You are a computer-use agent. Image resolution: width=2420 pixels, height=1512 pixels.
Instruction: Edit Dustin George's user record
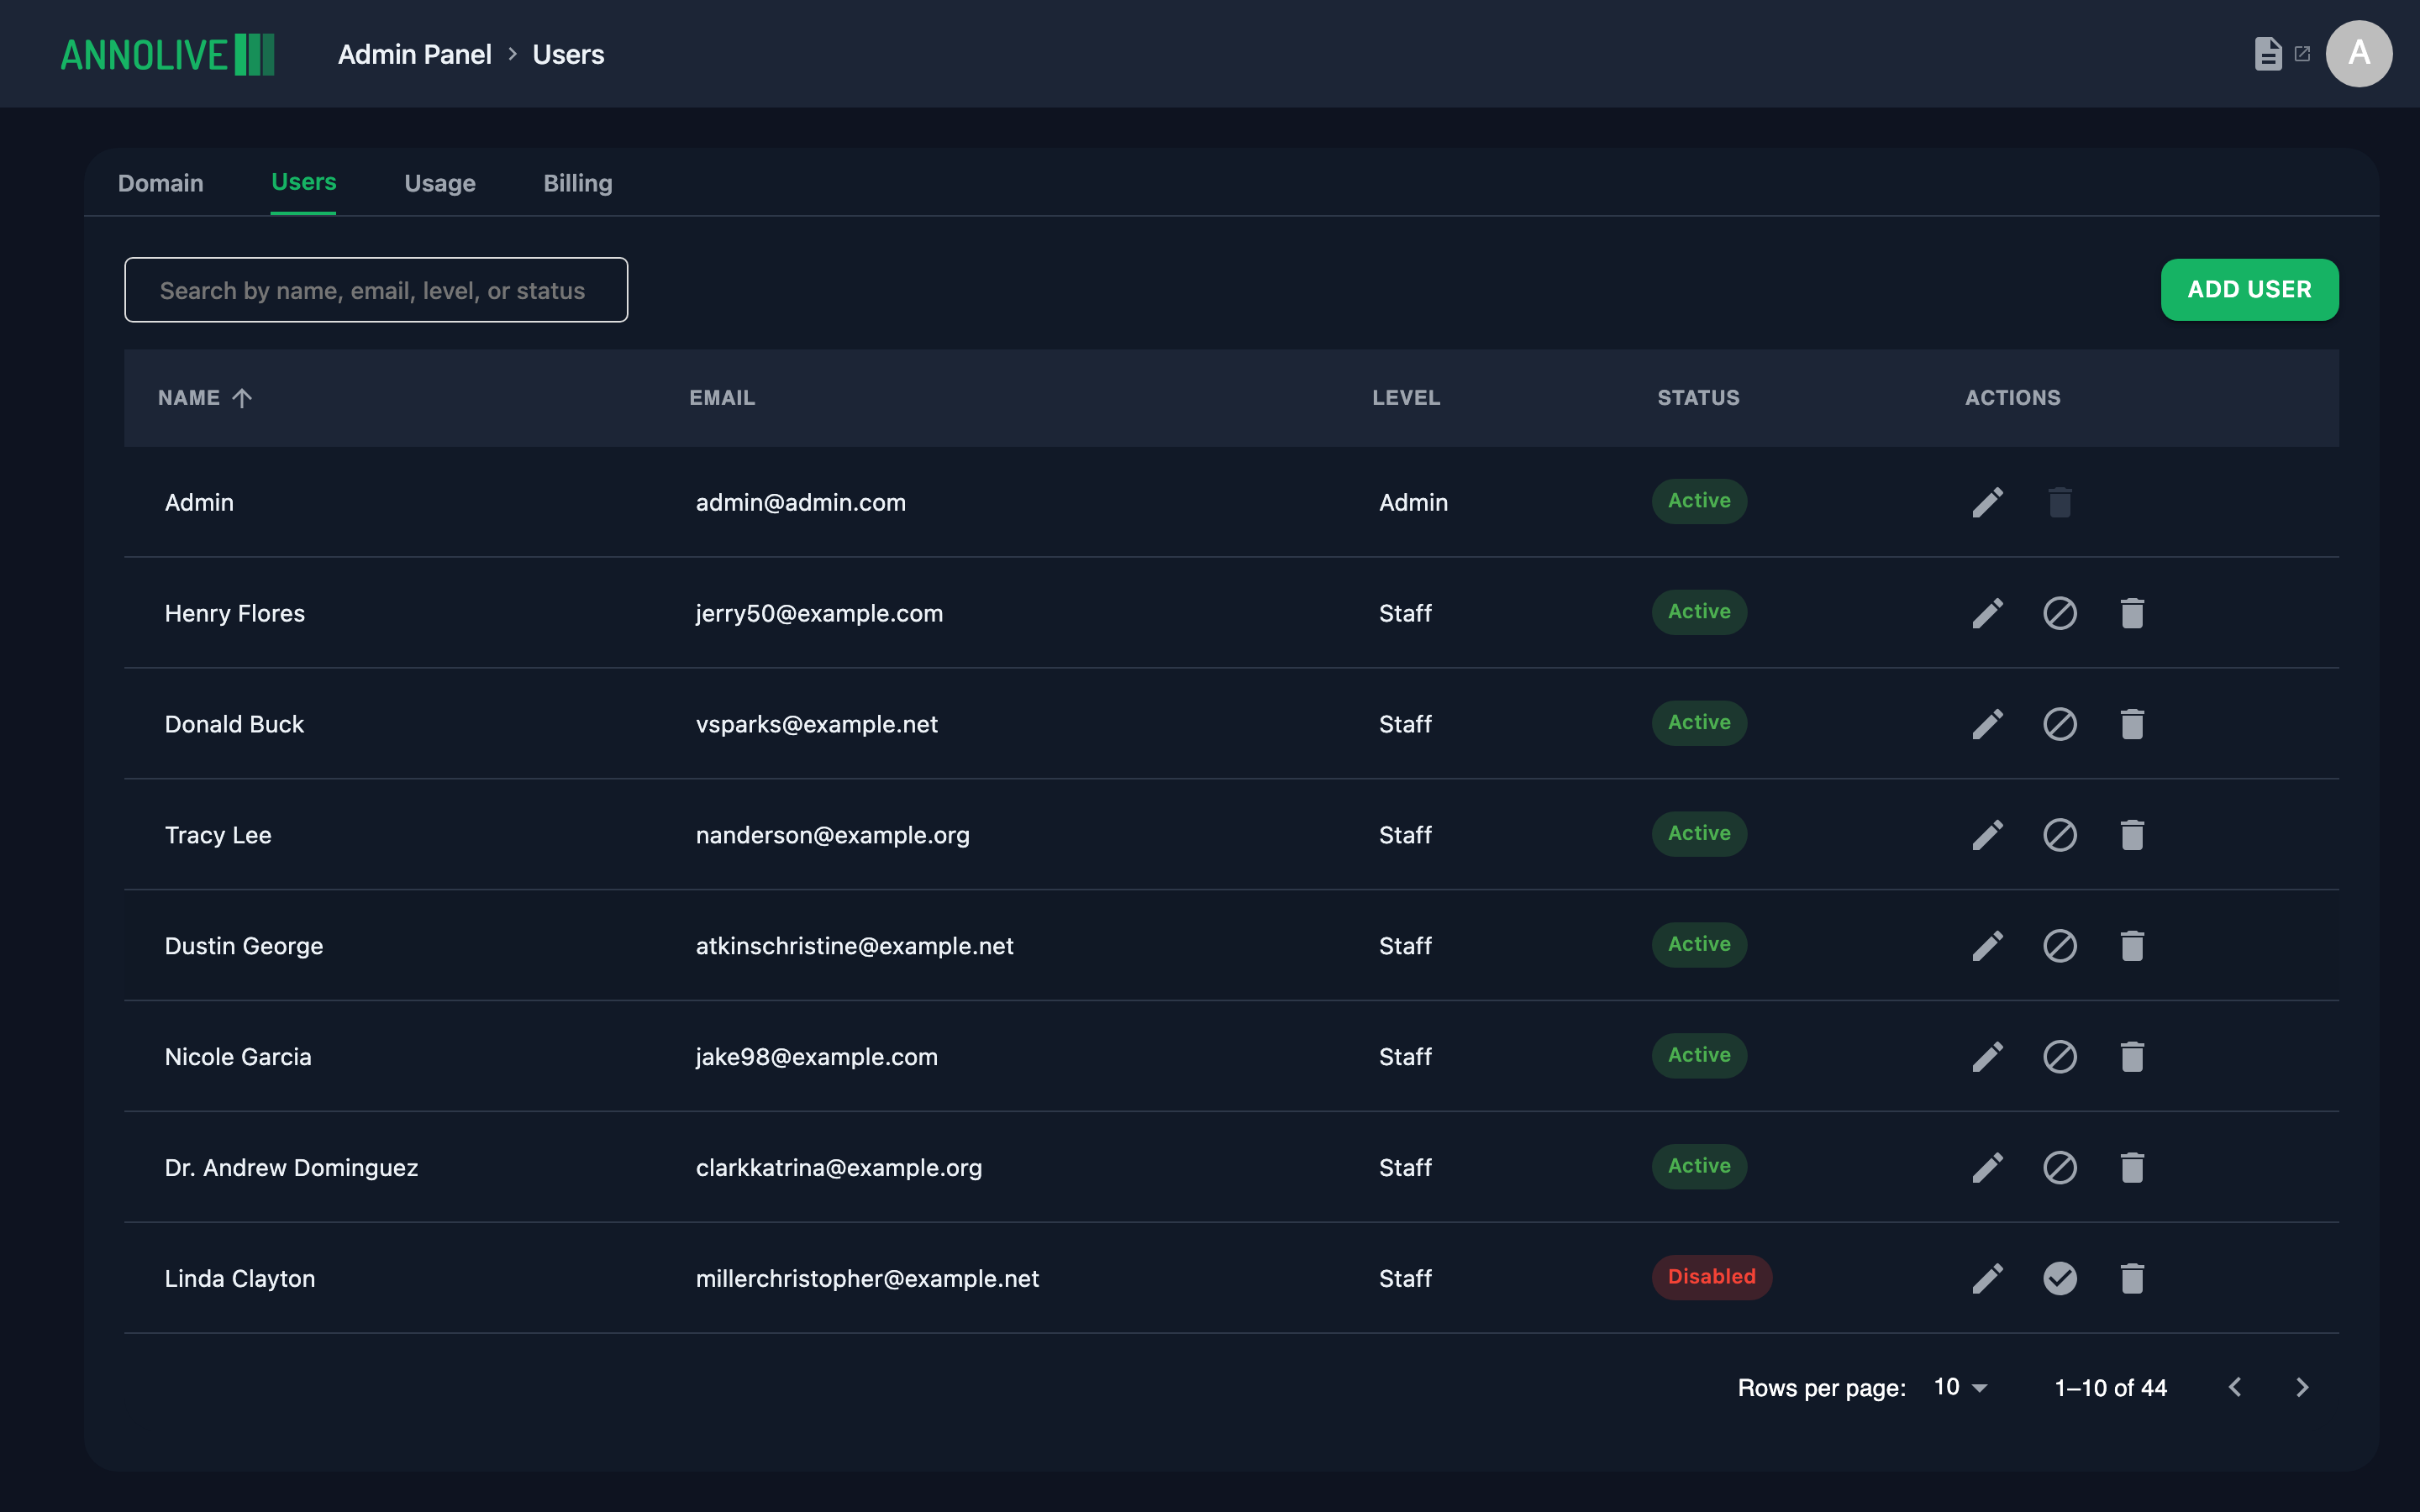[x=1987, y=946]
